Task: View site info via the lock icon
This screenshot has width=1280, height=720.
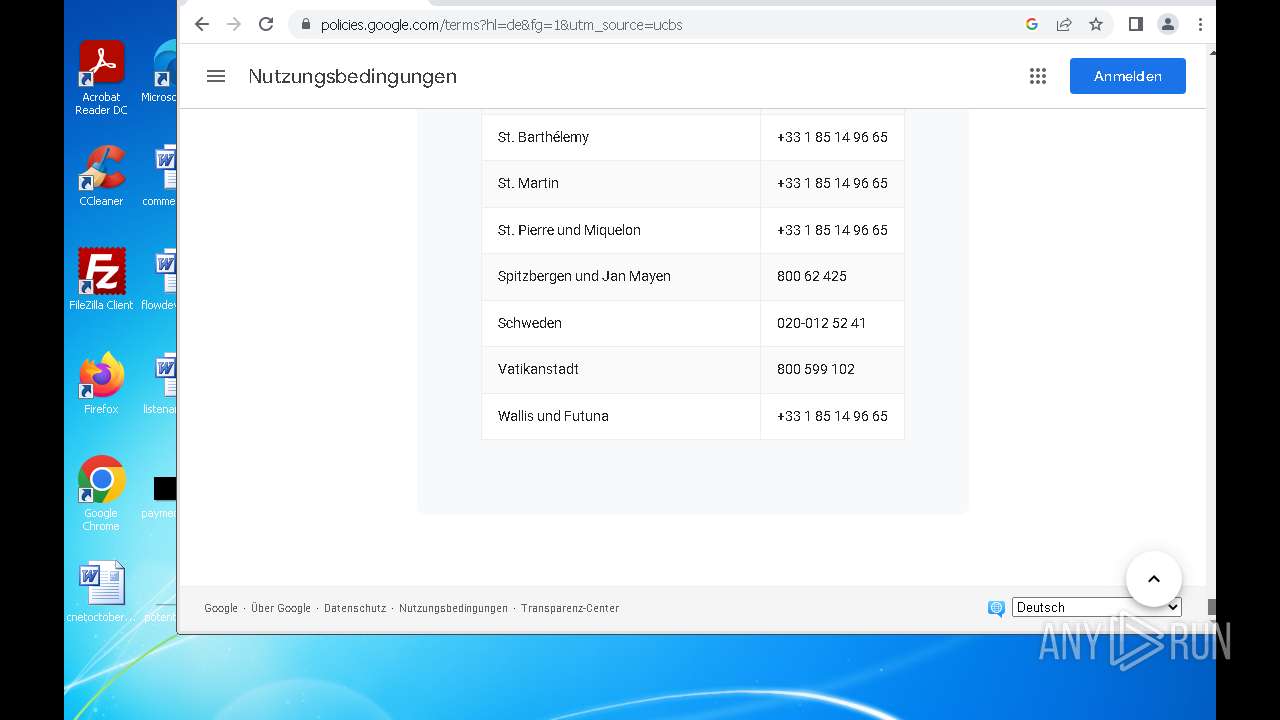Action: pyautogui.click(x=306, y=24)
